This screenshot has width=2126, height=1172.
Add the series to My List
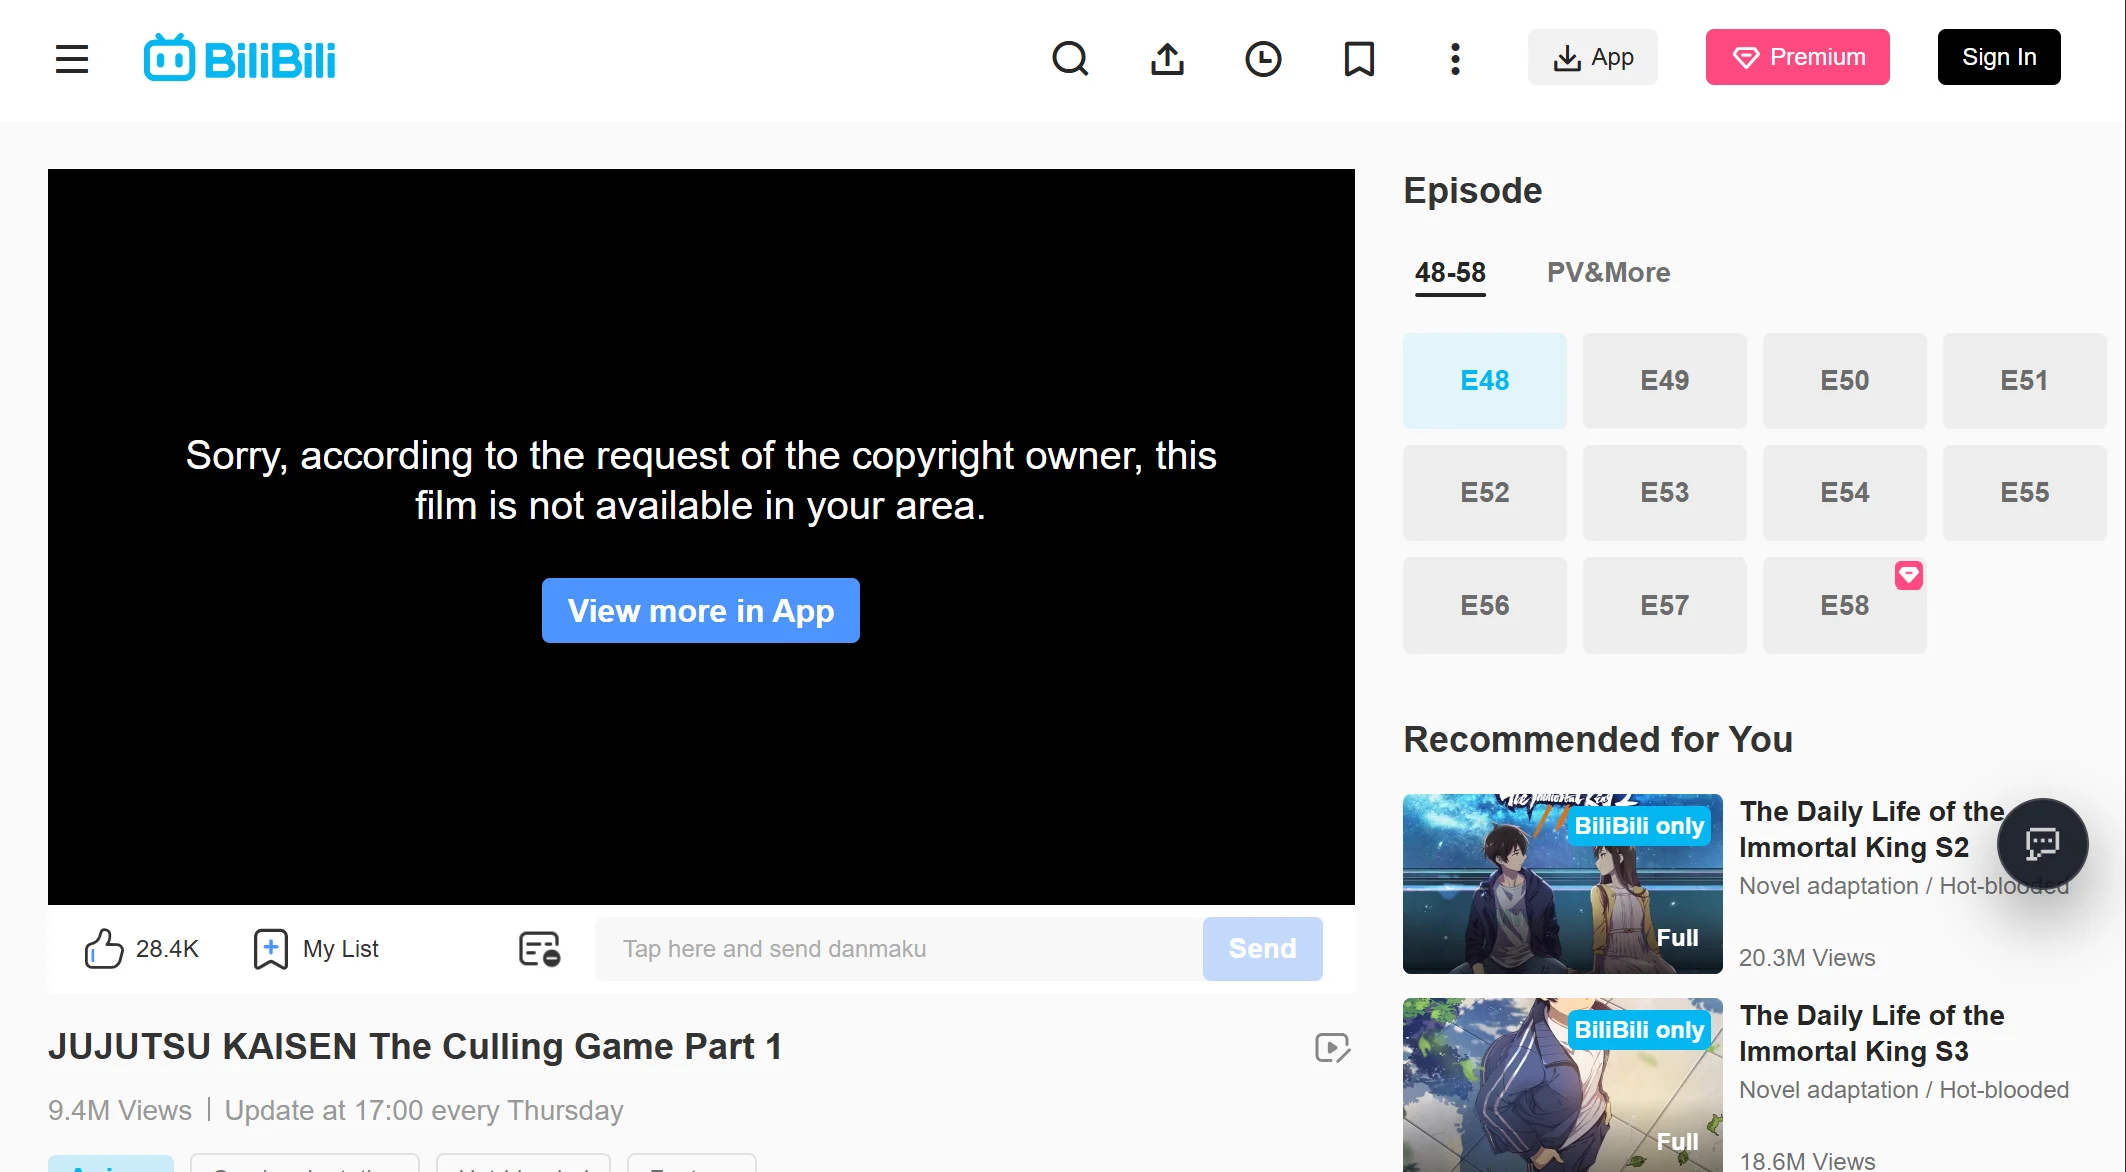(316, 948)
